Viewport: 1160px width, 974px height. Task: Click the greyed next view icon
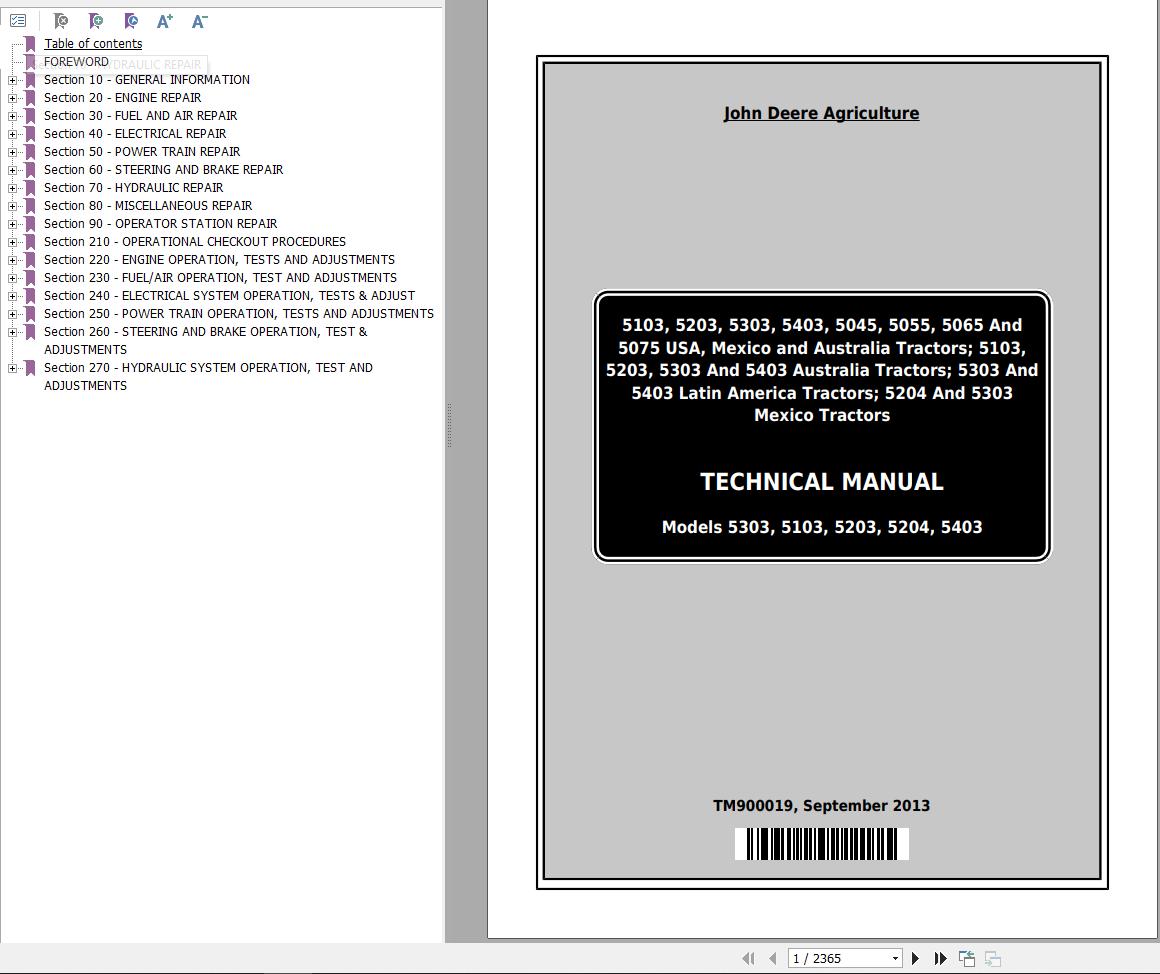click(x=993, y=958)
